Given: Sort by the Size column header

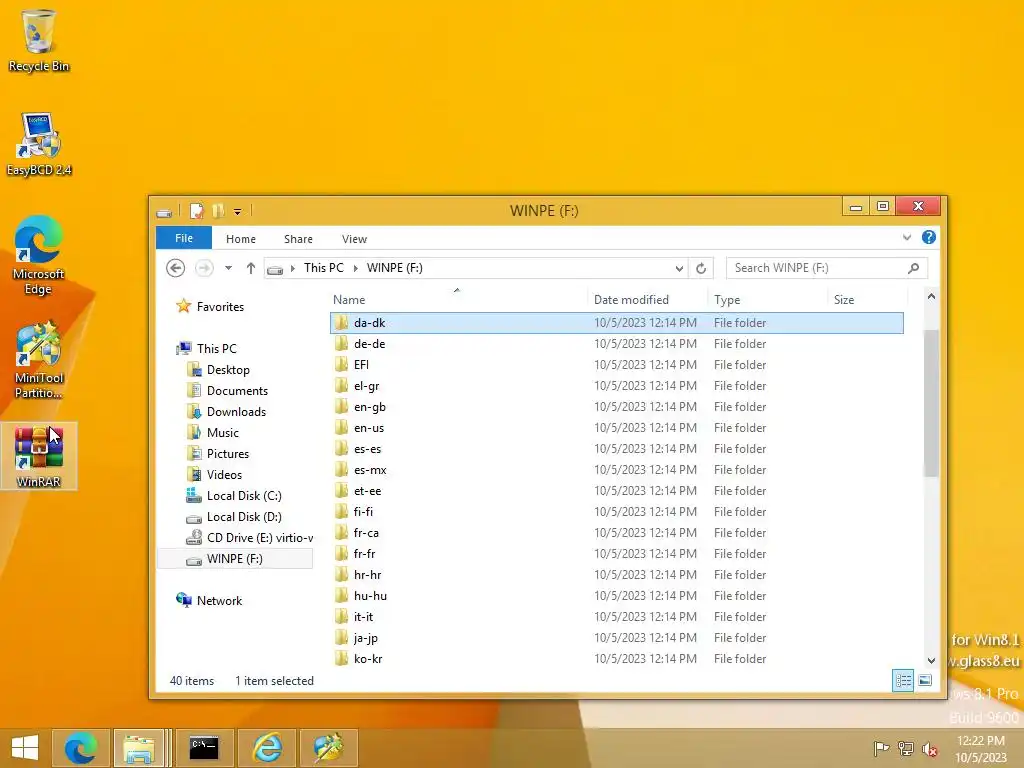Looking at the screenshot, I should (x=867, y=300).
